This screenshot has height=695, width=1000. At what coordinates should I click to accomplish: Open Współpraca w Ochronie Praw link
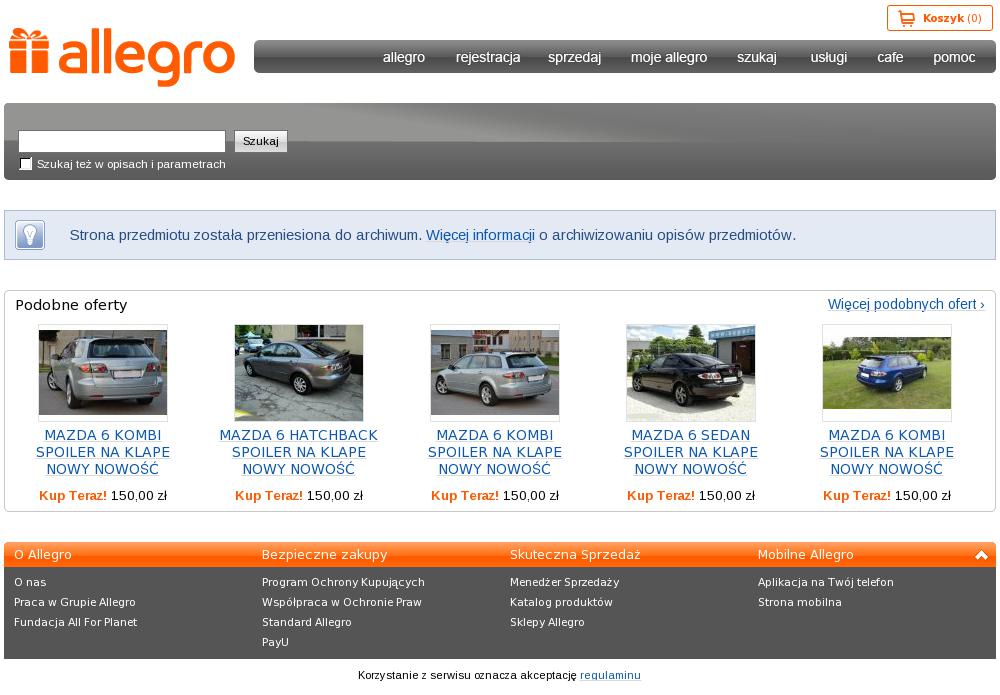(342, 602)
